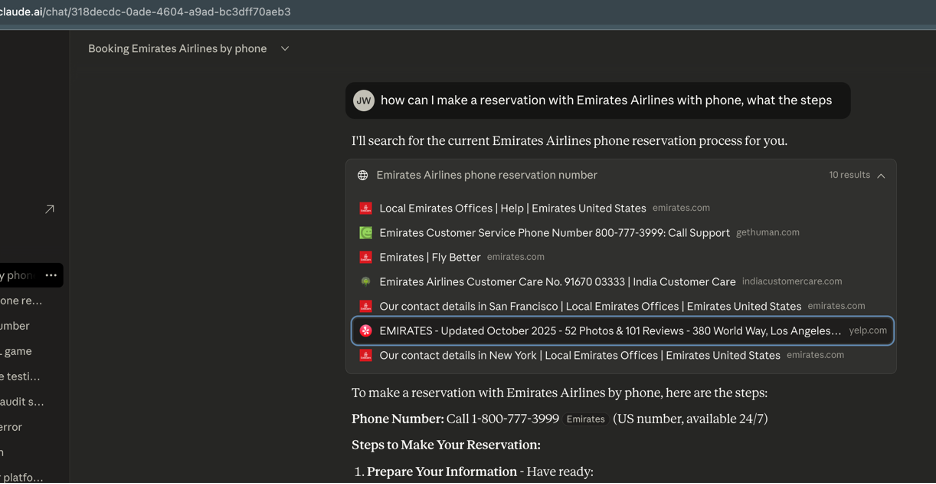Select the "game" chat in the sidebar
The image size is (936, 484).
pyautogui.click(x=16, y=351)
